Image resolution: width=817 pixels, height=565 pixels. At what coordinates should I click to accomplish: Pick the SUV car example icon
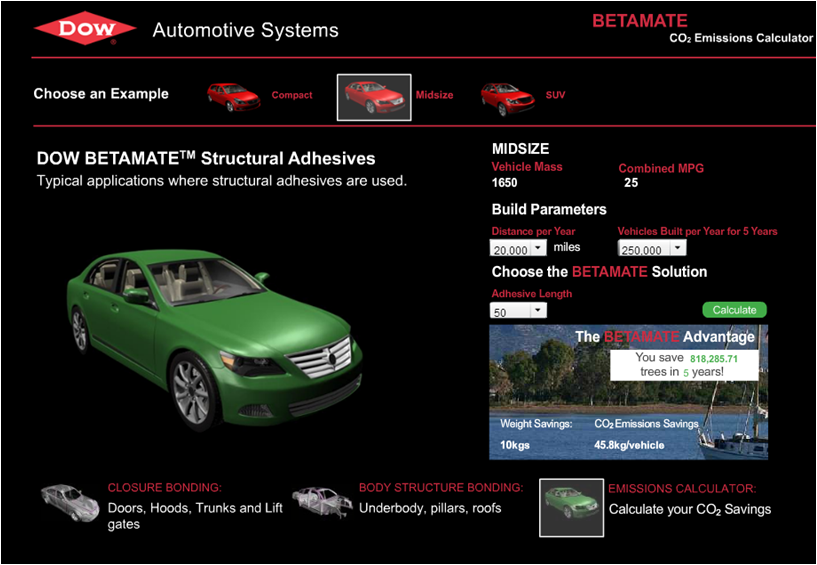[x=508, y=96]
